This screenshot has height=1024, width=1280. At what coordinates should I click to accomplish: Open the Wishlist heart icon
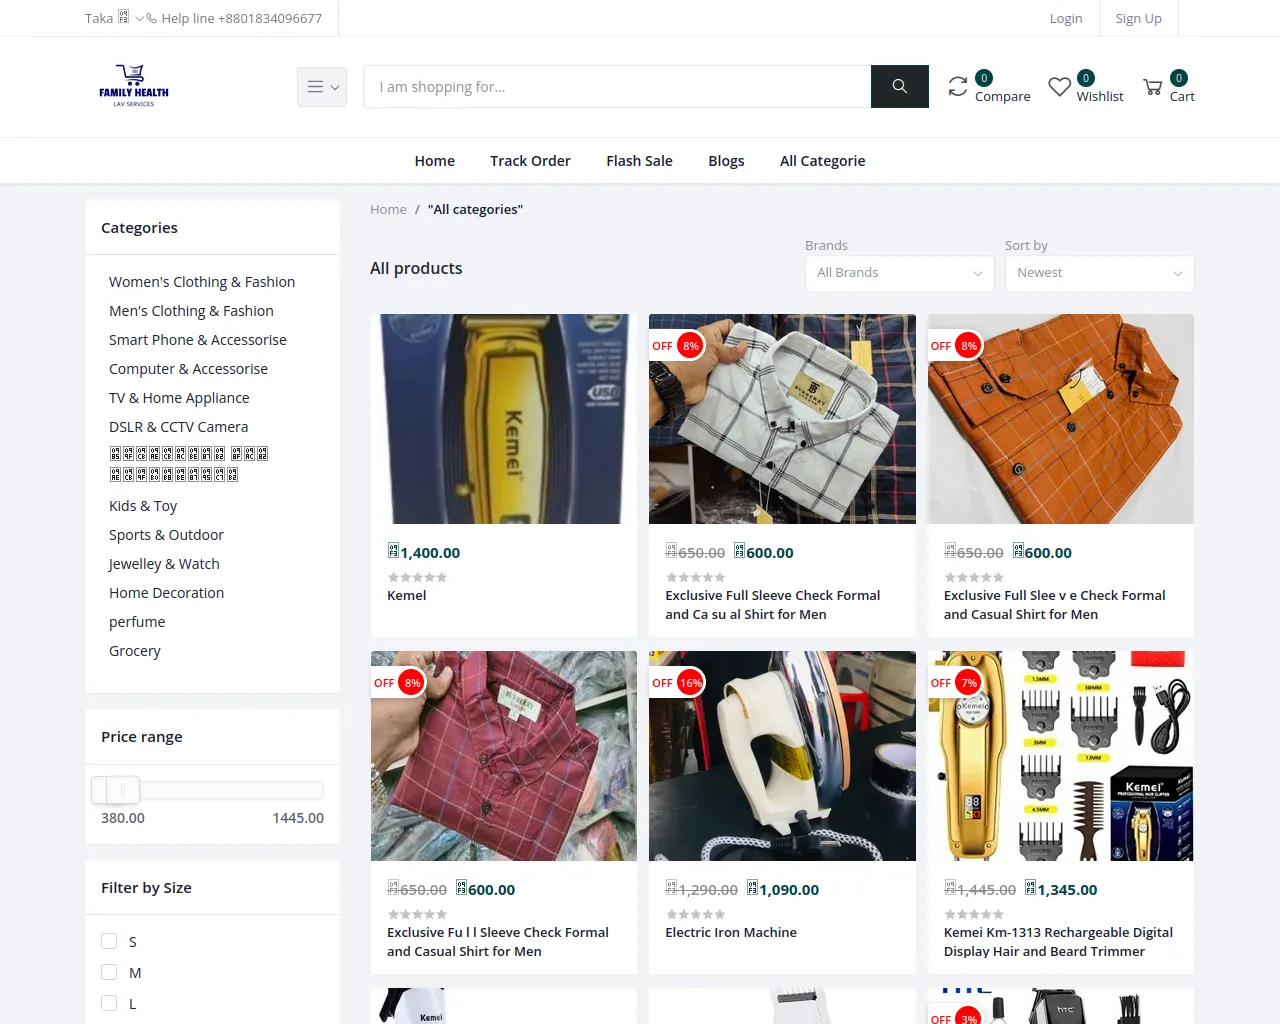(x=1059, y=87)
